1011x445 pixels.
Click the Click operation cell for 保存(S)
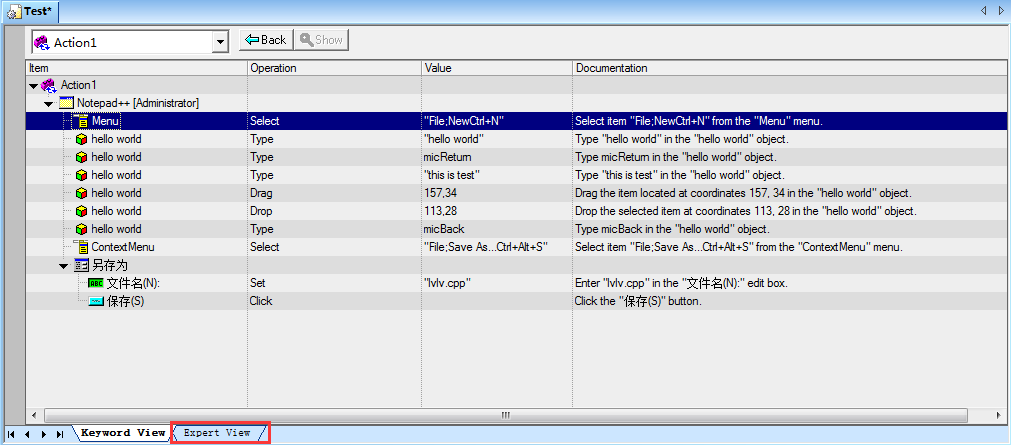(x=335, y=301)
